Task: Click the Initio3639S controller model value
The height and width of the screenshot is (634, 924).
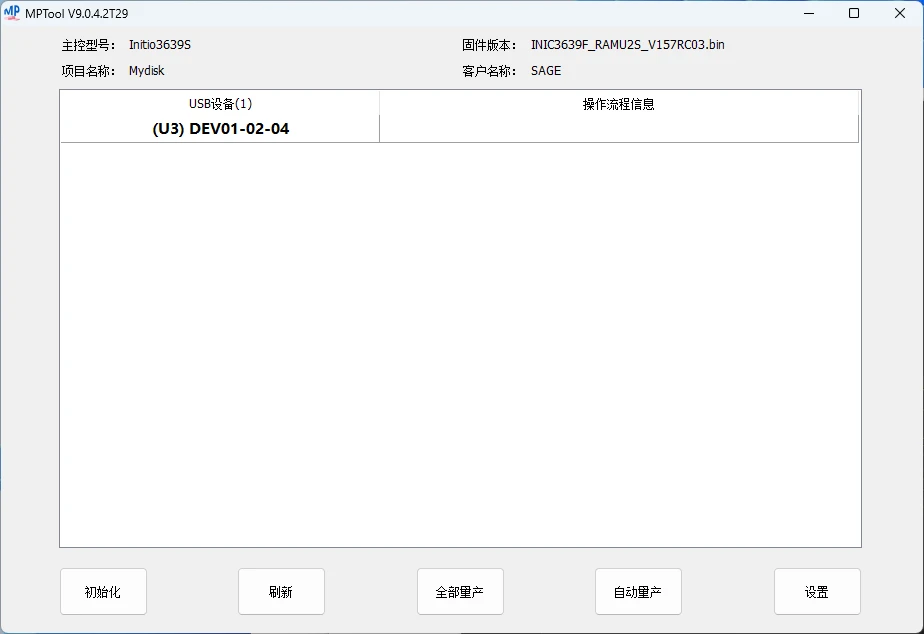Action: click(160, 45)
